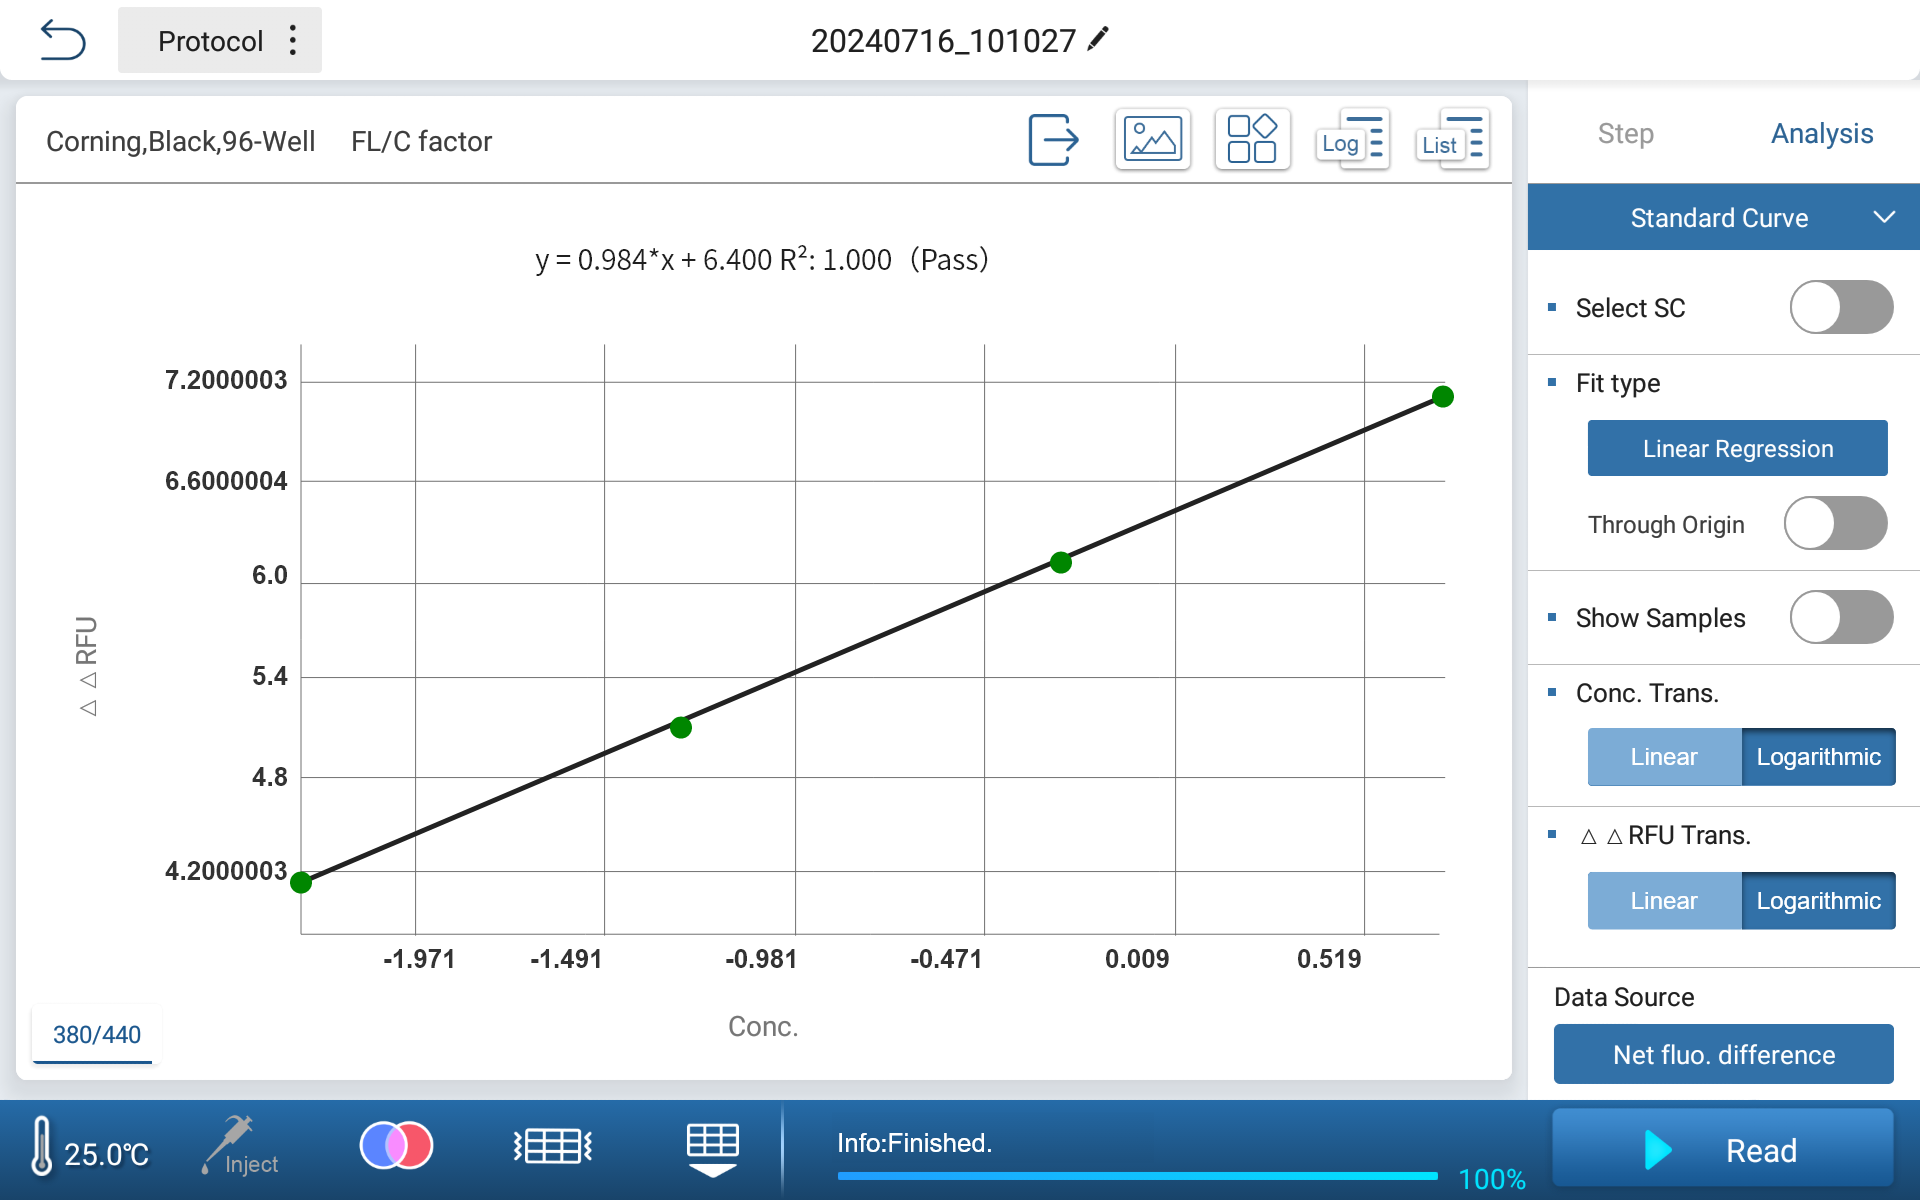Go back with the return arrow
This screenshot has height=1200, width=1920.
(x=62, y=41)
